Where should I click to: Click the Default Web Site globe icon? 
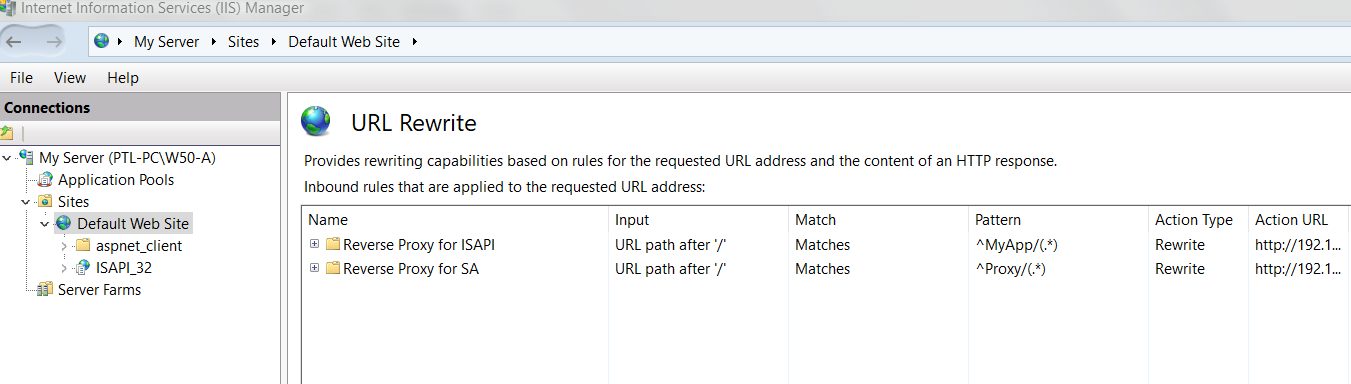tap(64, 224)
